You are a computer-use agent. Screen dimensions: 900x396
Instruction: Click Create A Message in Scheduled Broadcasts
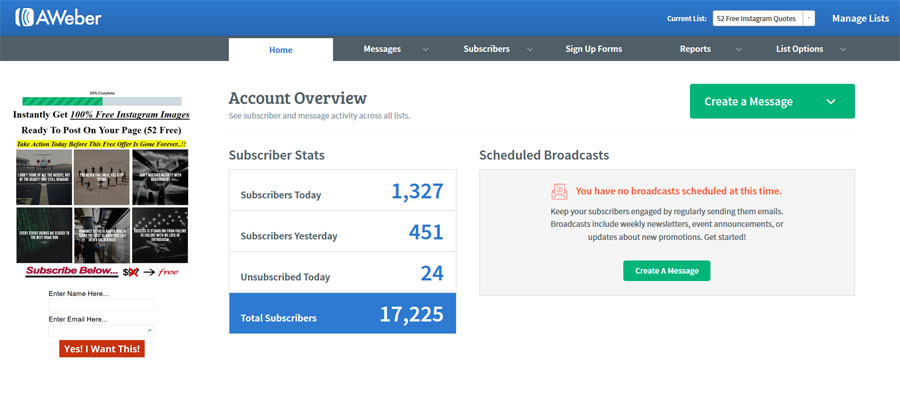[x=666, y=270]
